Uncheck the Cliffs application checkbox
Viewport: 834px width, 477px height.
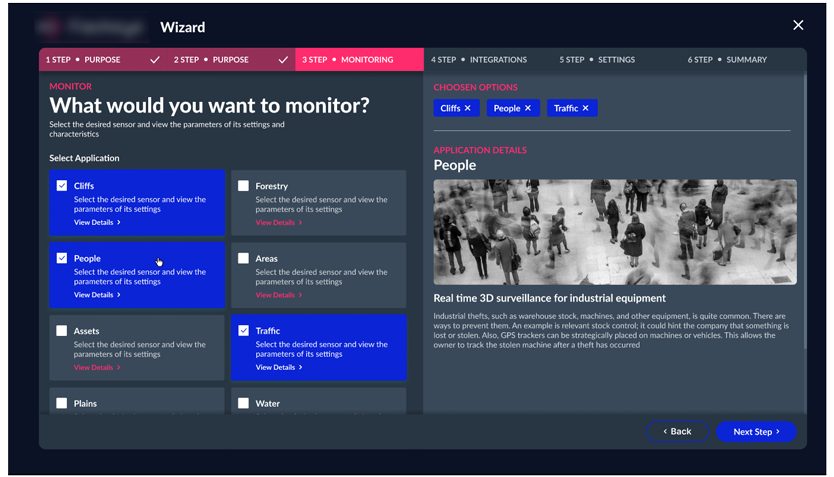point(62,186)
